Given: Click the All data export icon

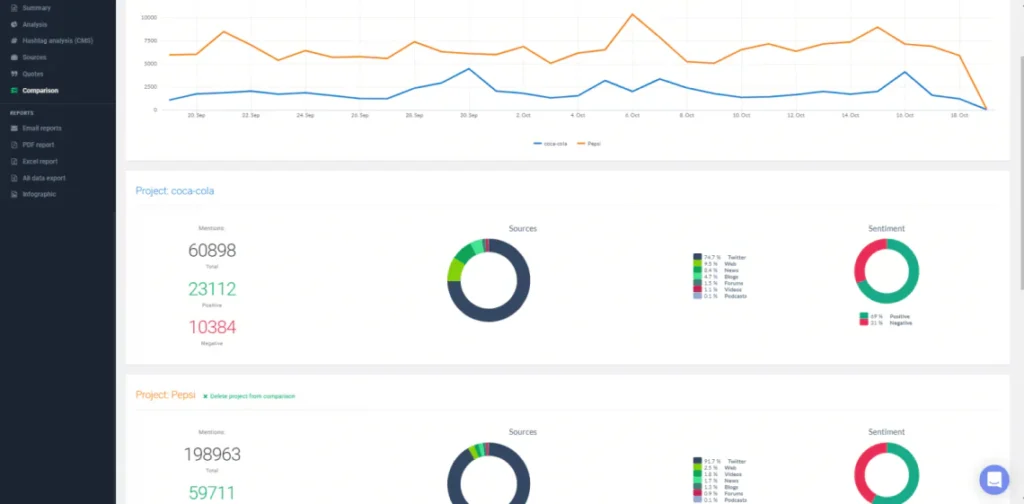Looking at the screenshot, I should pos(14,178).
